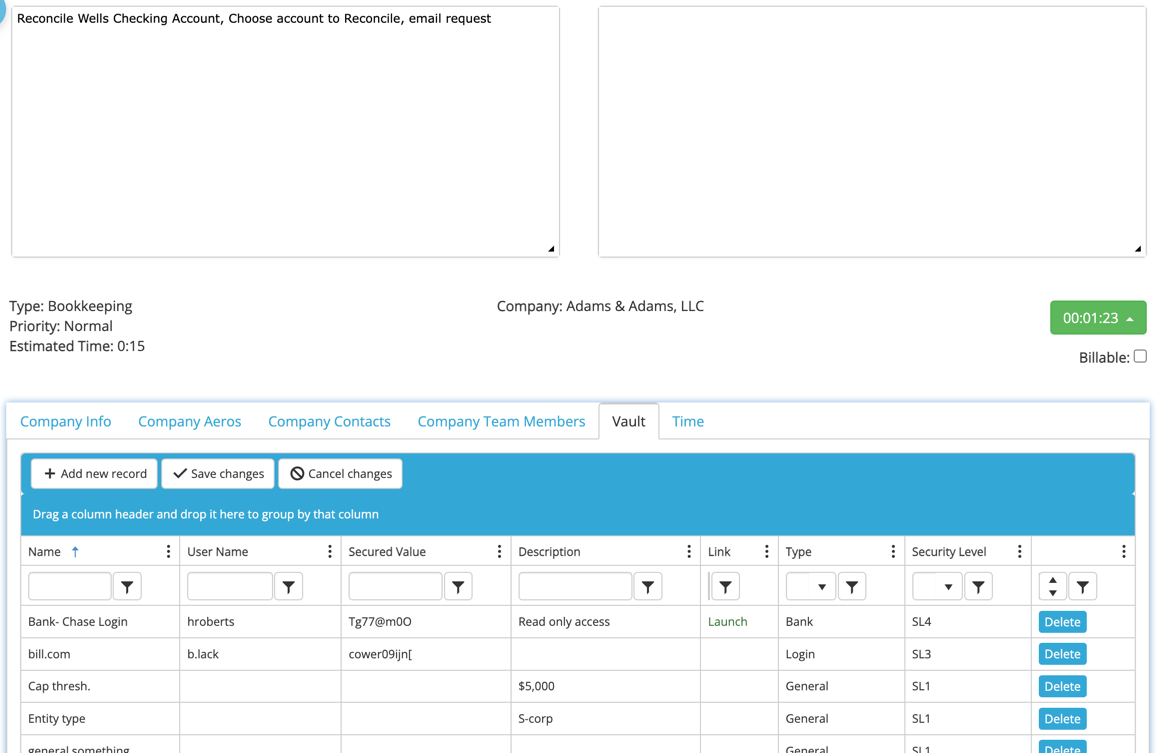Click the Secured Value filter funnel icon
Viewport: 1158px width, 753px height.
458,587
